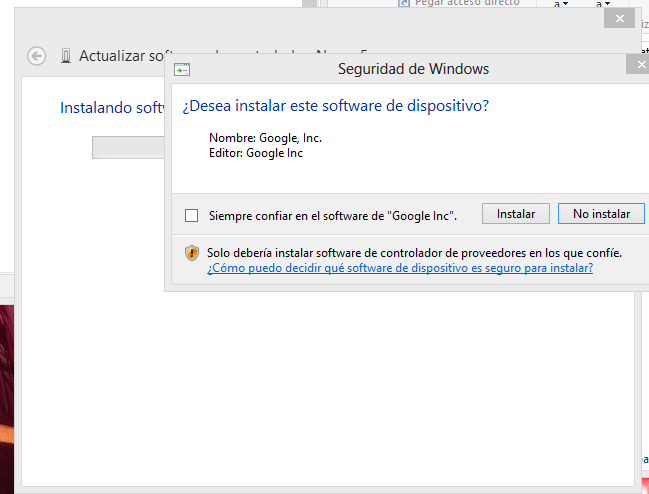Click the Instalando software heading text
649x494 pixels.
(111, 107)
